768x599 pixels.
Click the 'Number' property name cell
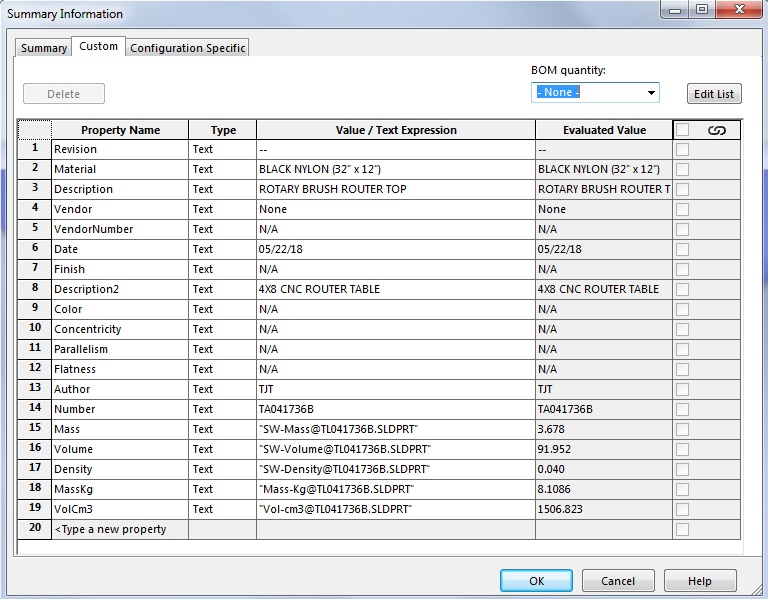click(120, 409)
